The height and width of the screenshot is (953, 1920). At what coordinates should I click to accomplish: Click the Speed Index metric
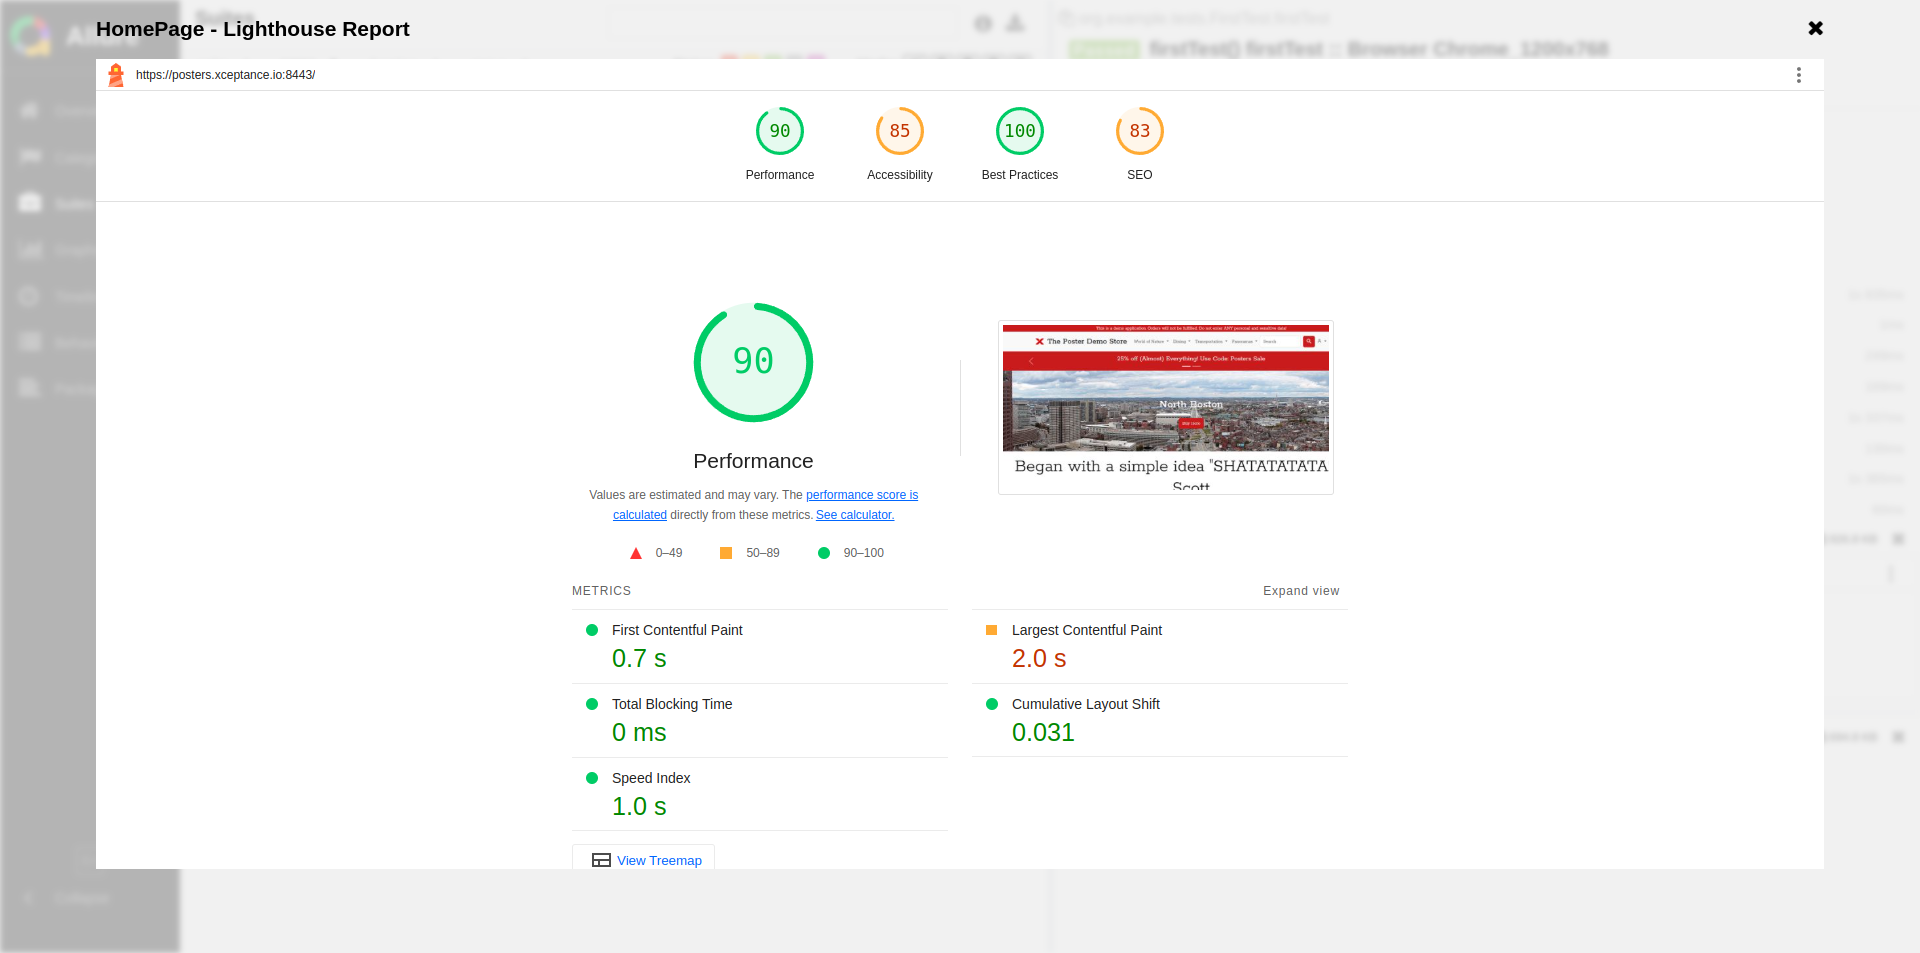[x=651, y=779]
